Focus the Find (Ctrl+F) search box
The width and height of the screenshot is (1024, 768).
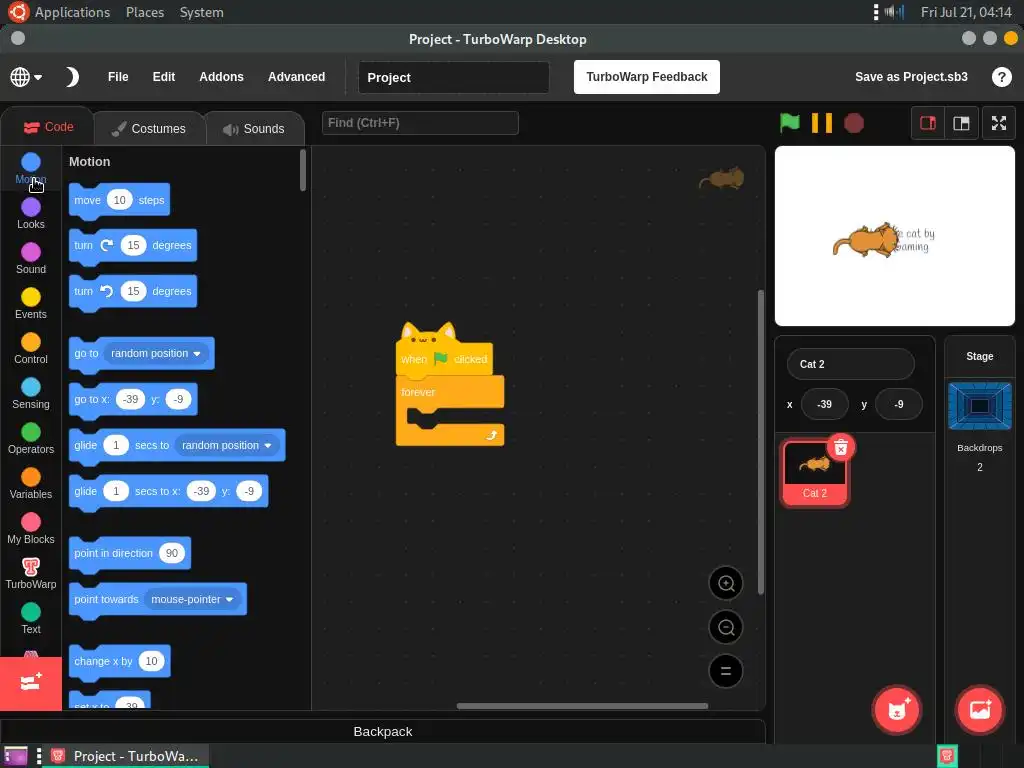420,123
